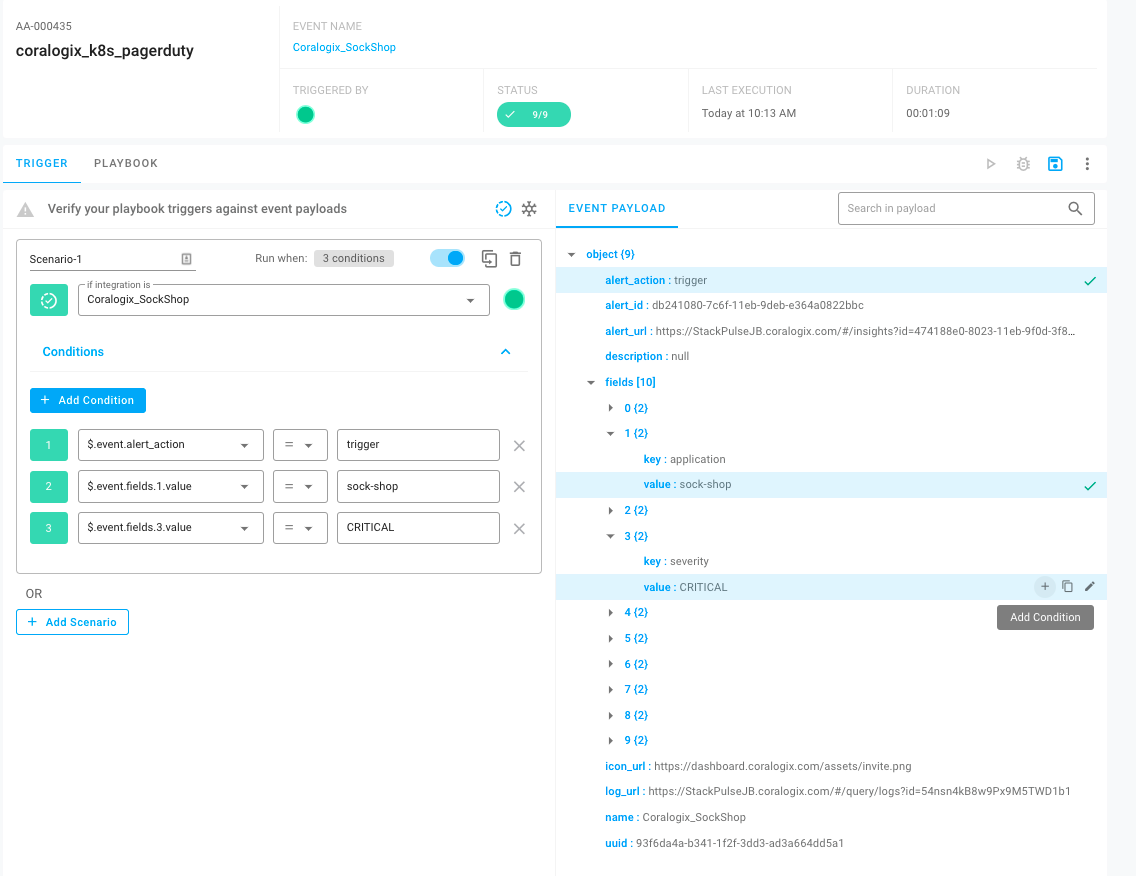The image size is (1136, 876).
Task: Open the debug bug icon
Action: point(1023,164)
